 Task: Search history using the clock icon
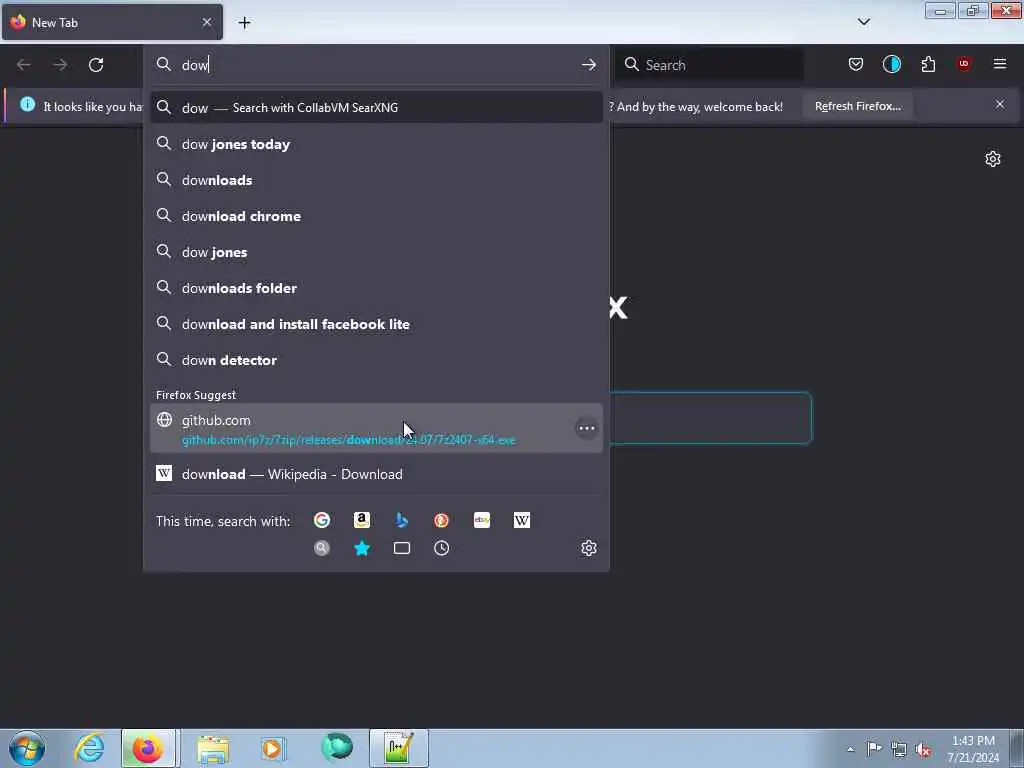point(441,548)
